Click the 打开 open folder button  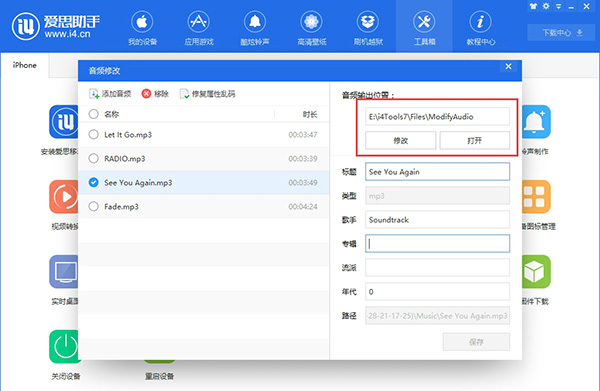(x=474, y=140)
